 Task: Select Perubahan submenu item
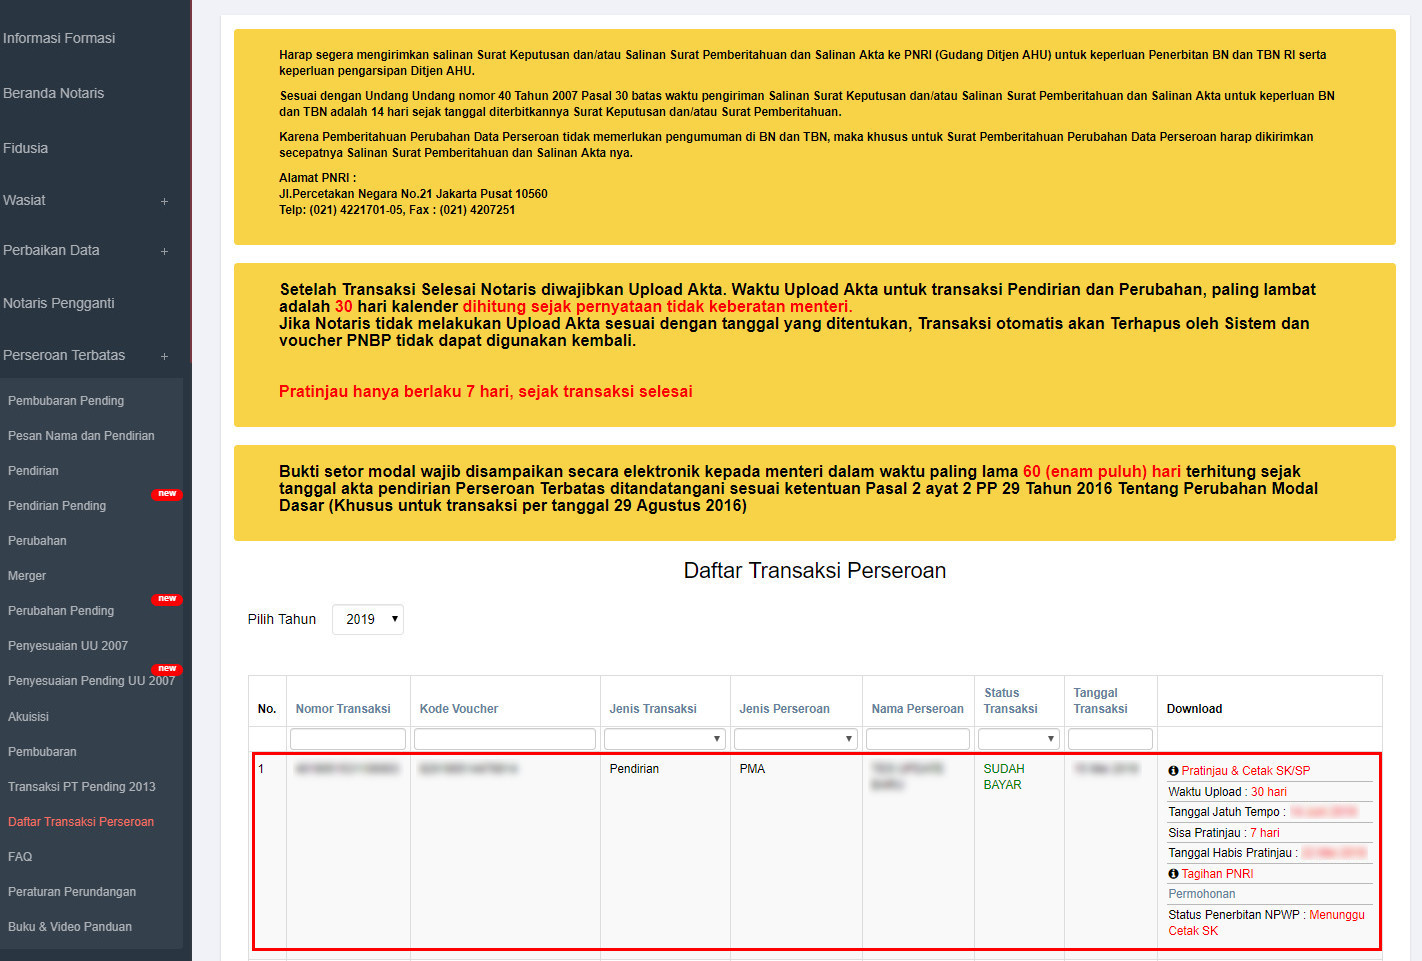(x=37, y=541)
